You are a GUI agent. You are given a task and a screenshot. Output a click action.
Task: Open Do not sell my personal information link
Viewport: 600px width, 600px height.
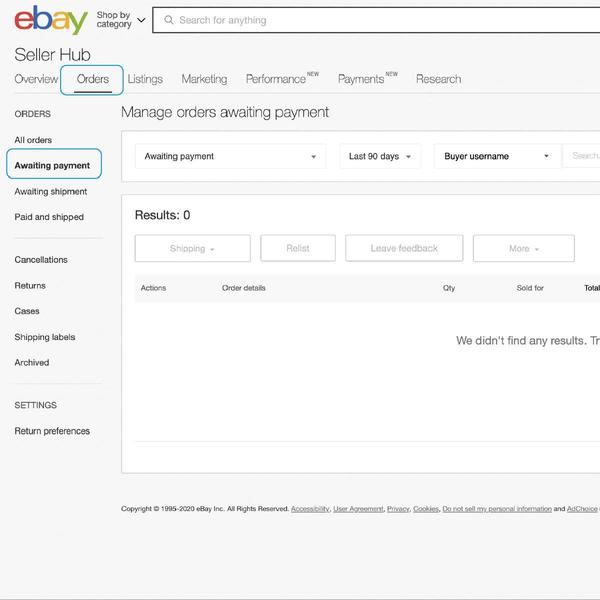[497, 509]
